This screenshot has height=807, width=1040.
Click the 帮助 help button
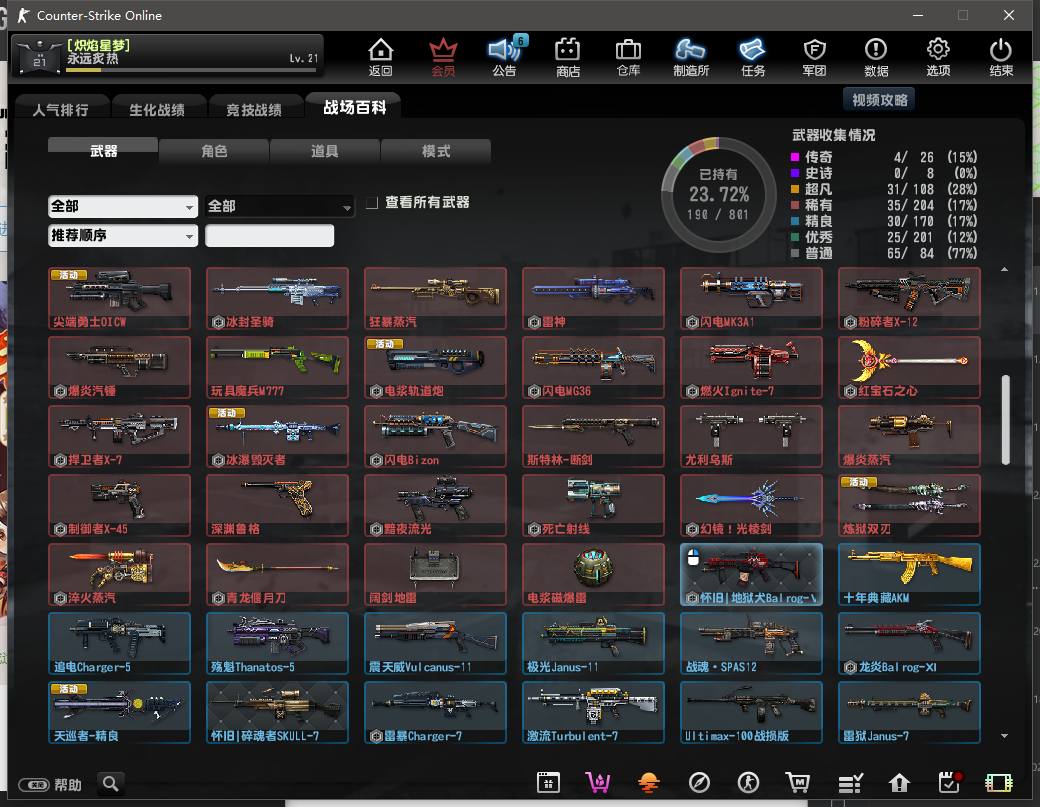point(57,785)
